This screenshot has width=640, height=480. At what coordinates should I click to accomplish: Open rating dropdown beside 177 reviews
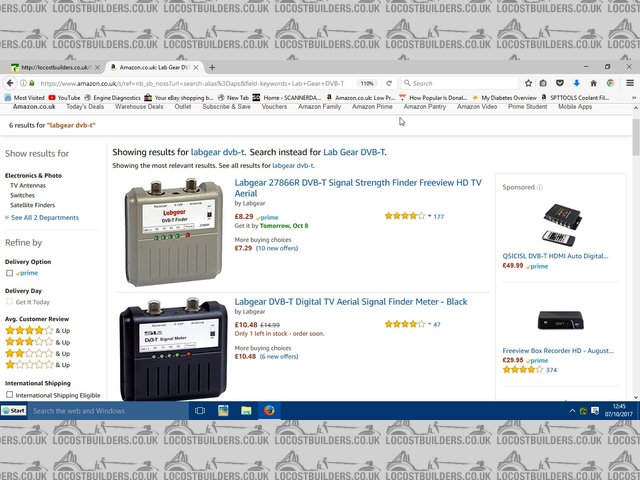429,216
